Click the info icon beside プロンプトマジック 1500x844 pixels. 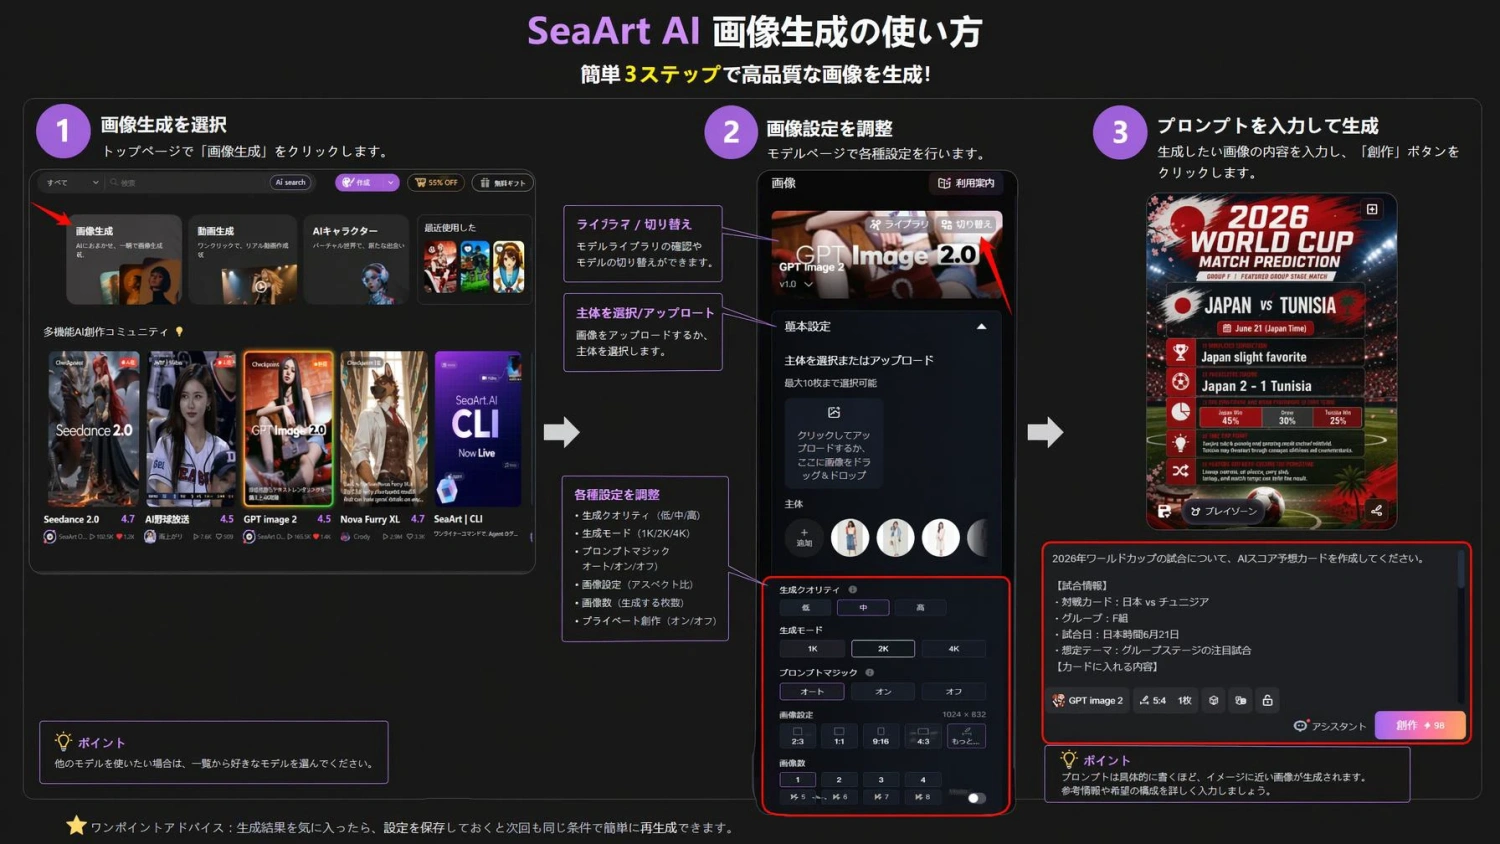point(870,672)
